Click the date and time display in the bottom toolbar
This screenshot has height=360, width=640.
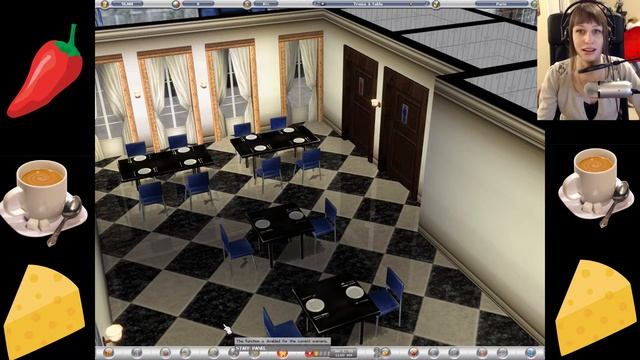tap(343, 353)
